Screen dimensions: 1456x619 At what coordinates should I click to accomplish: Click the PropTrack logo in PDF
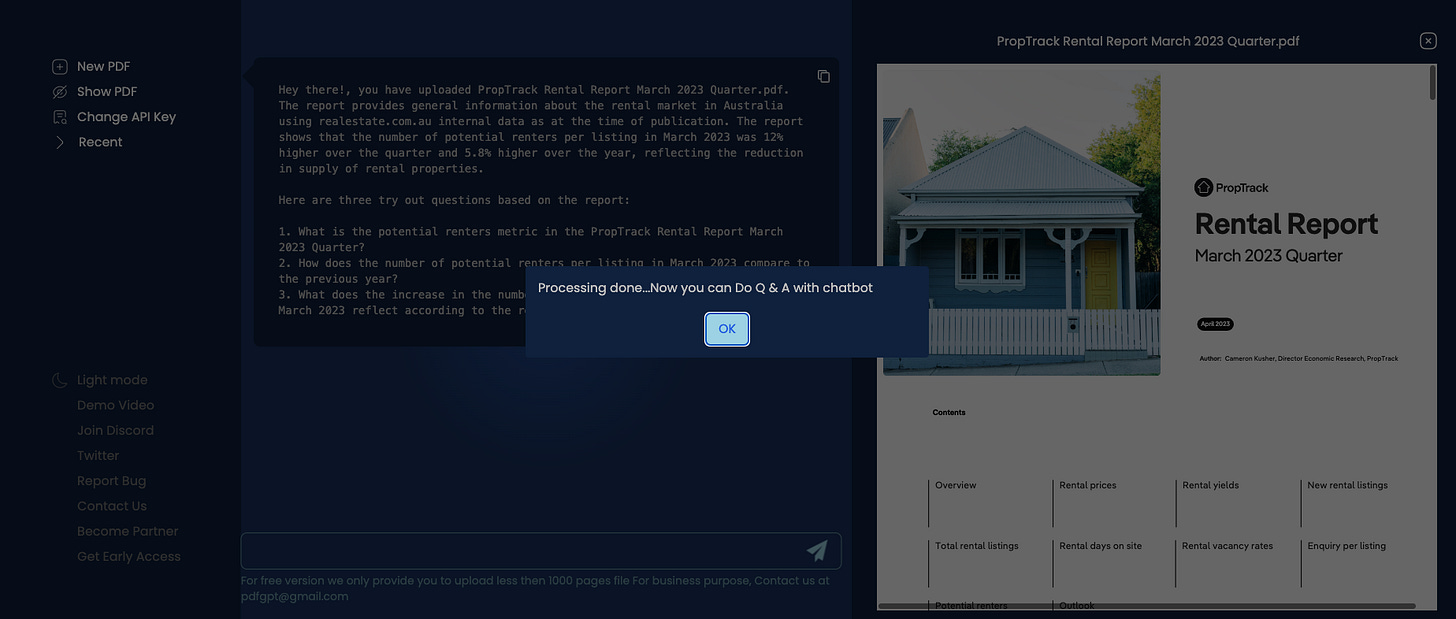tap(1231, 187)
